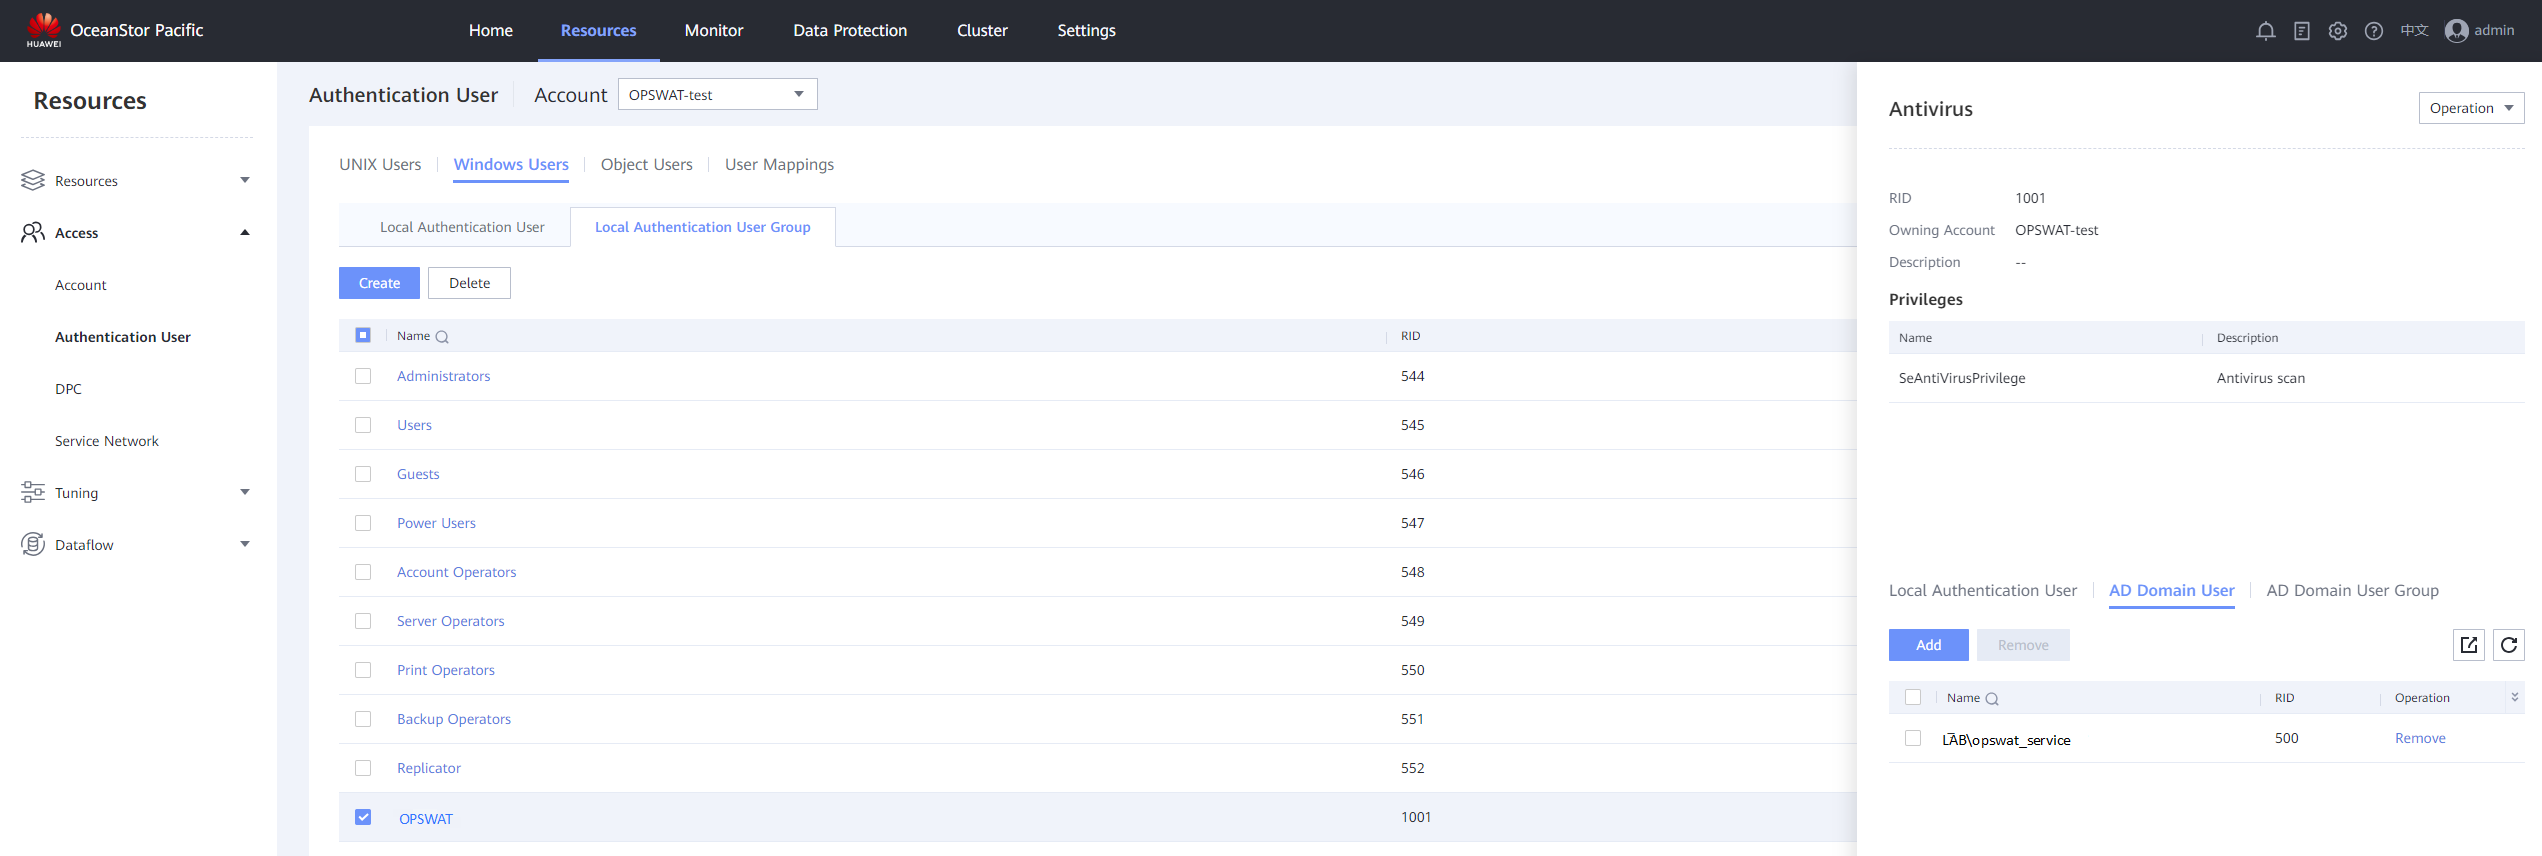
Task: Click the Huawei logo
Action: pos(44,30)
